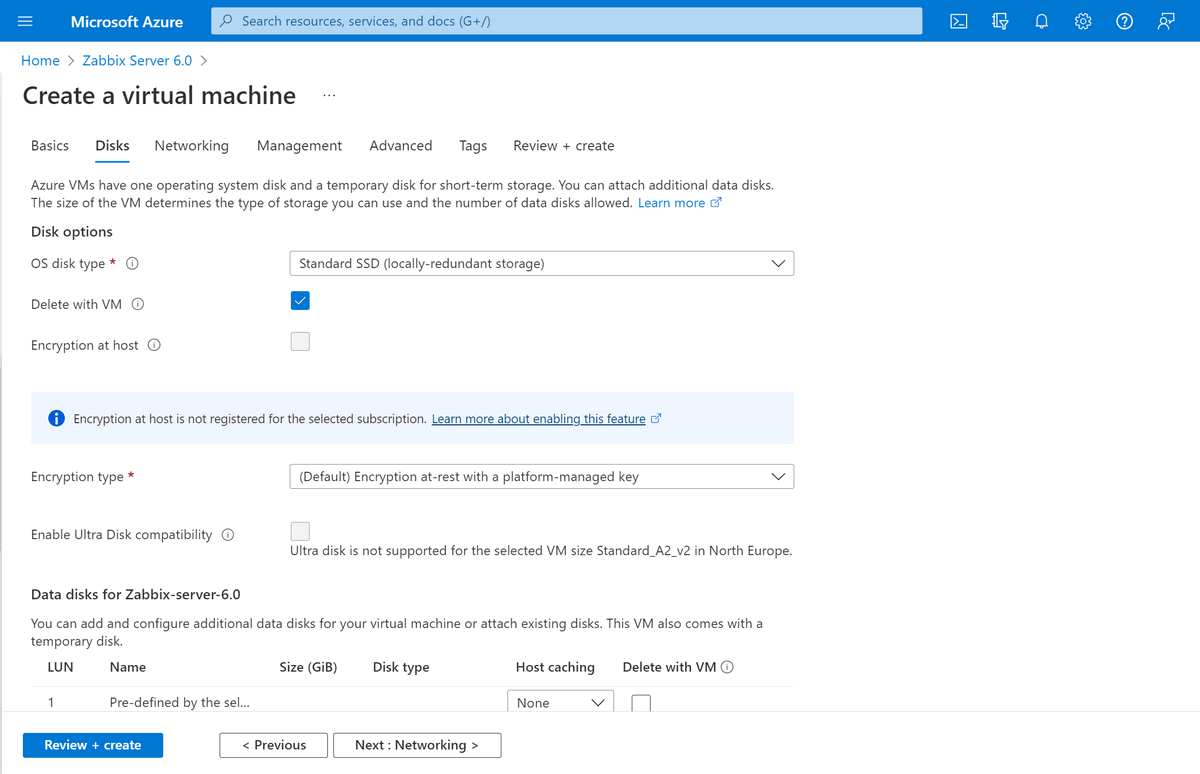Viewport: 1200px width, 774px height.
Task: Open the Advanced tab
Action: pyautogui.click(x=401, y=146)
